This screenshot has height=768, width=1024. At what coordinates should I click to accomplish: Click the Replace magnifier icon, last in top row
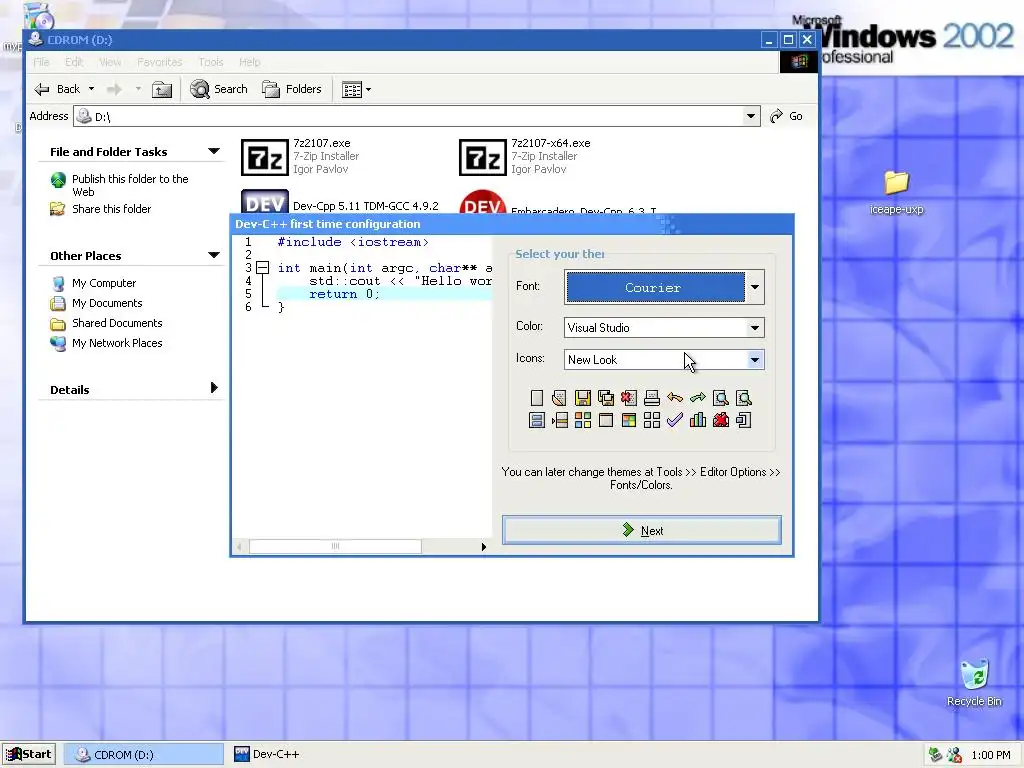pos(743,398)
